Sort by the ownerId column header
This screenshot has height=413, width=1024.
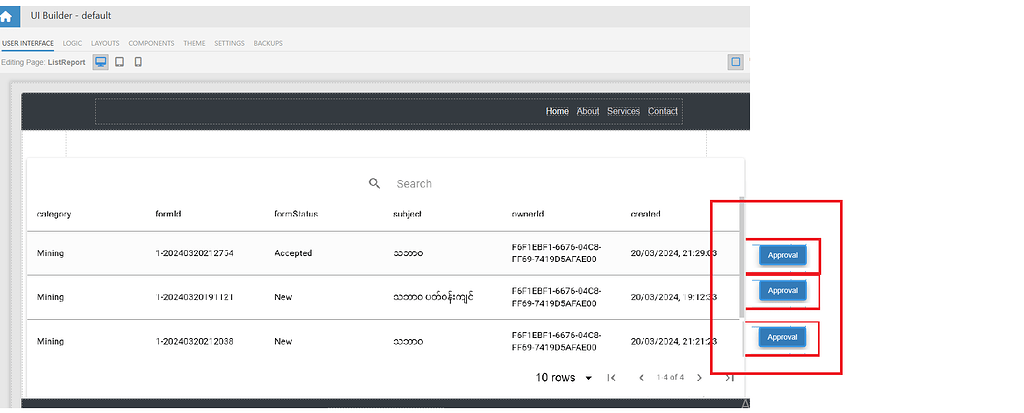click(528, 214)
